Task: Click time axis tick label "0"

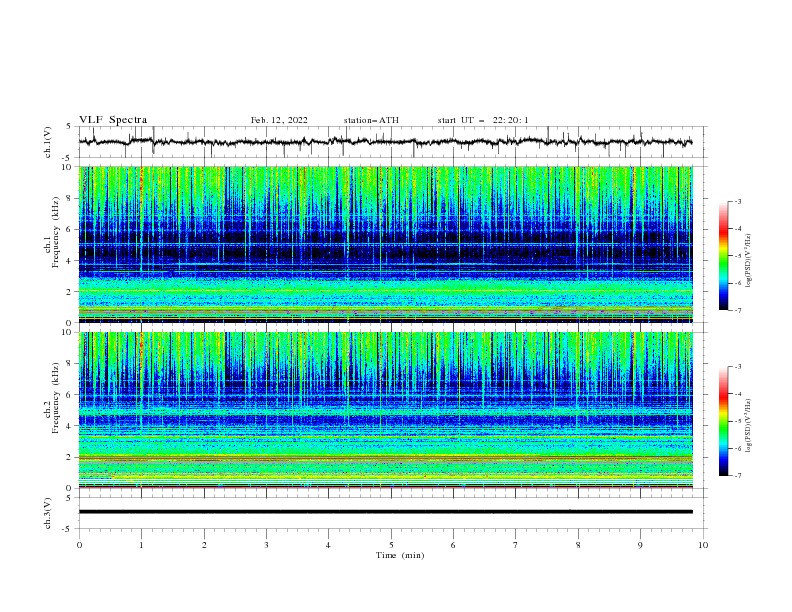Action: pos(79,545)
